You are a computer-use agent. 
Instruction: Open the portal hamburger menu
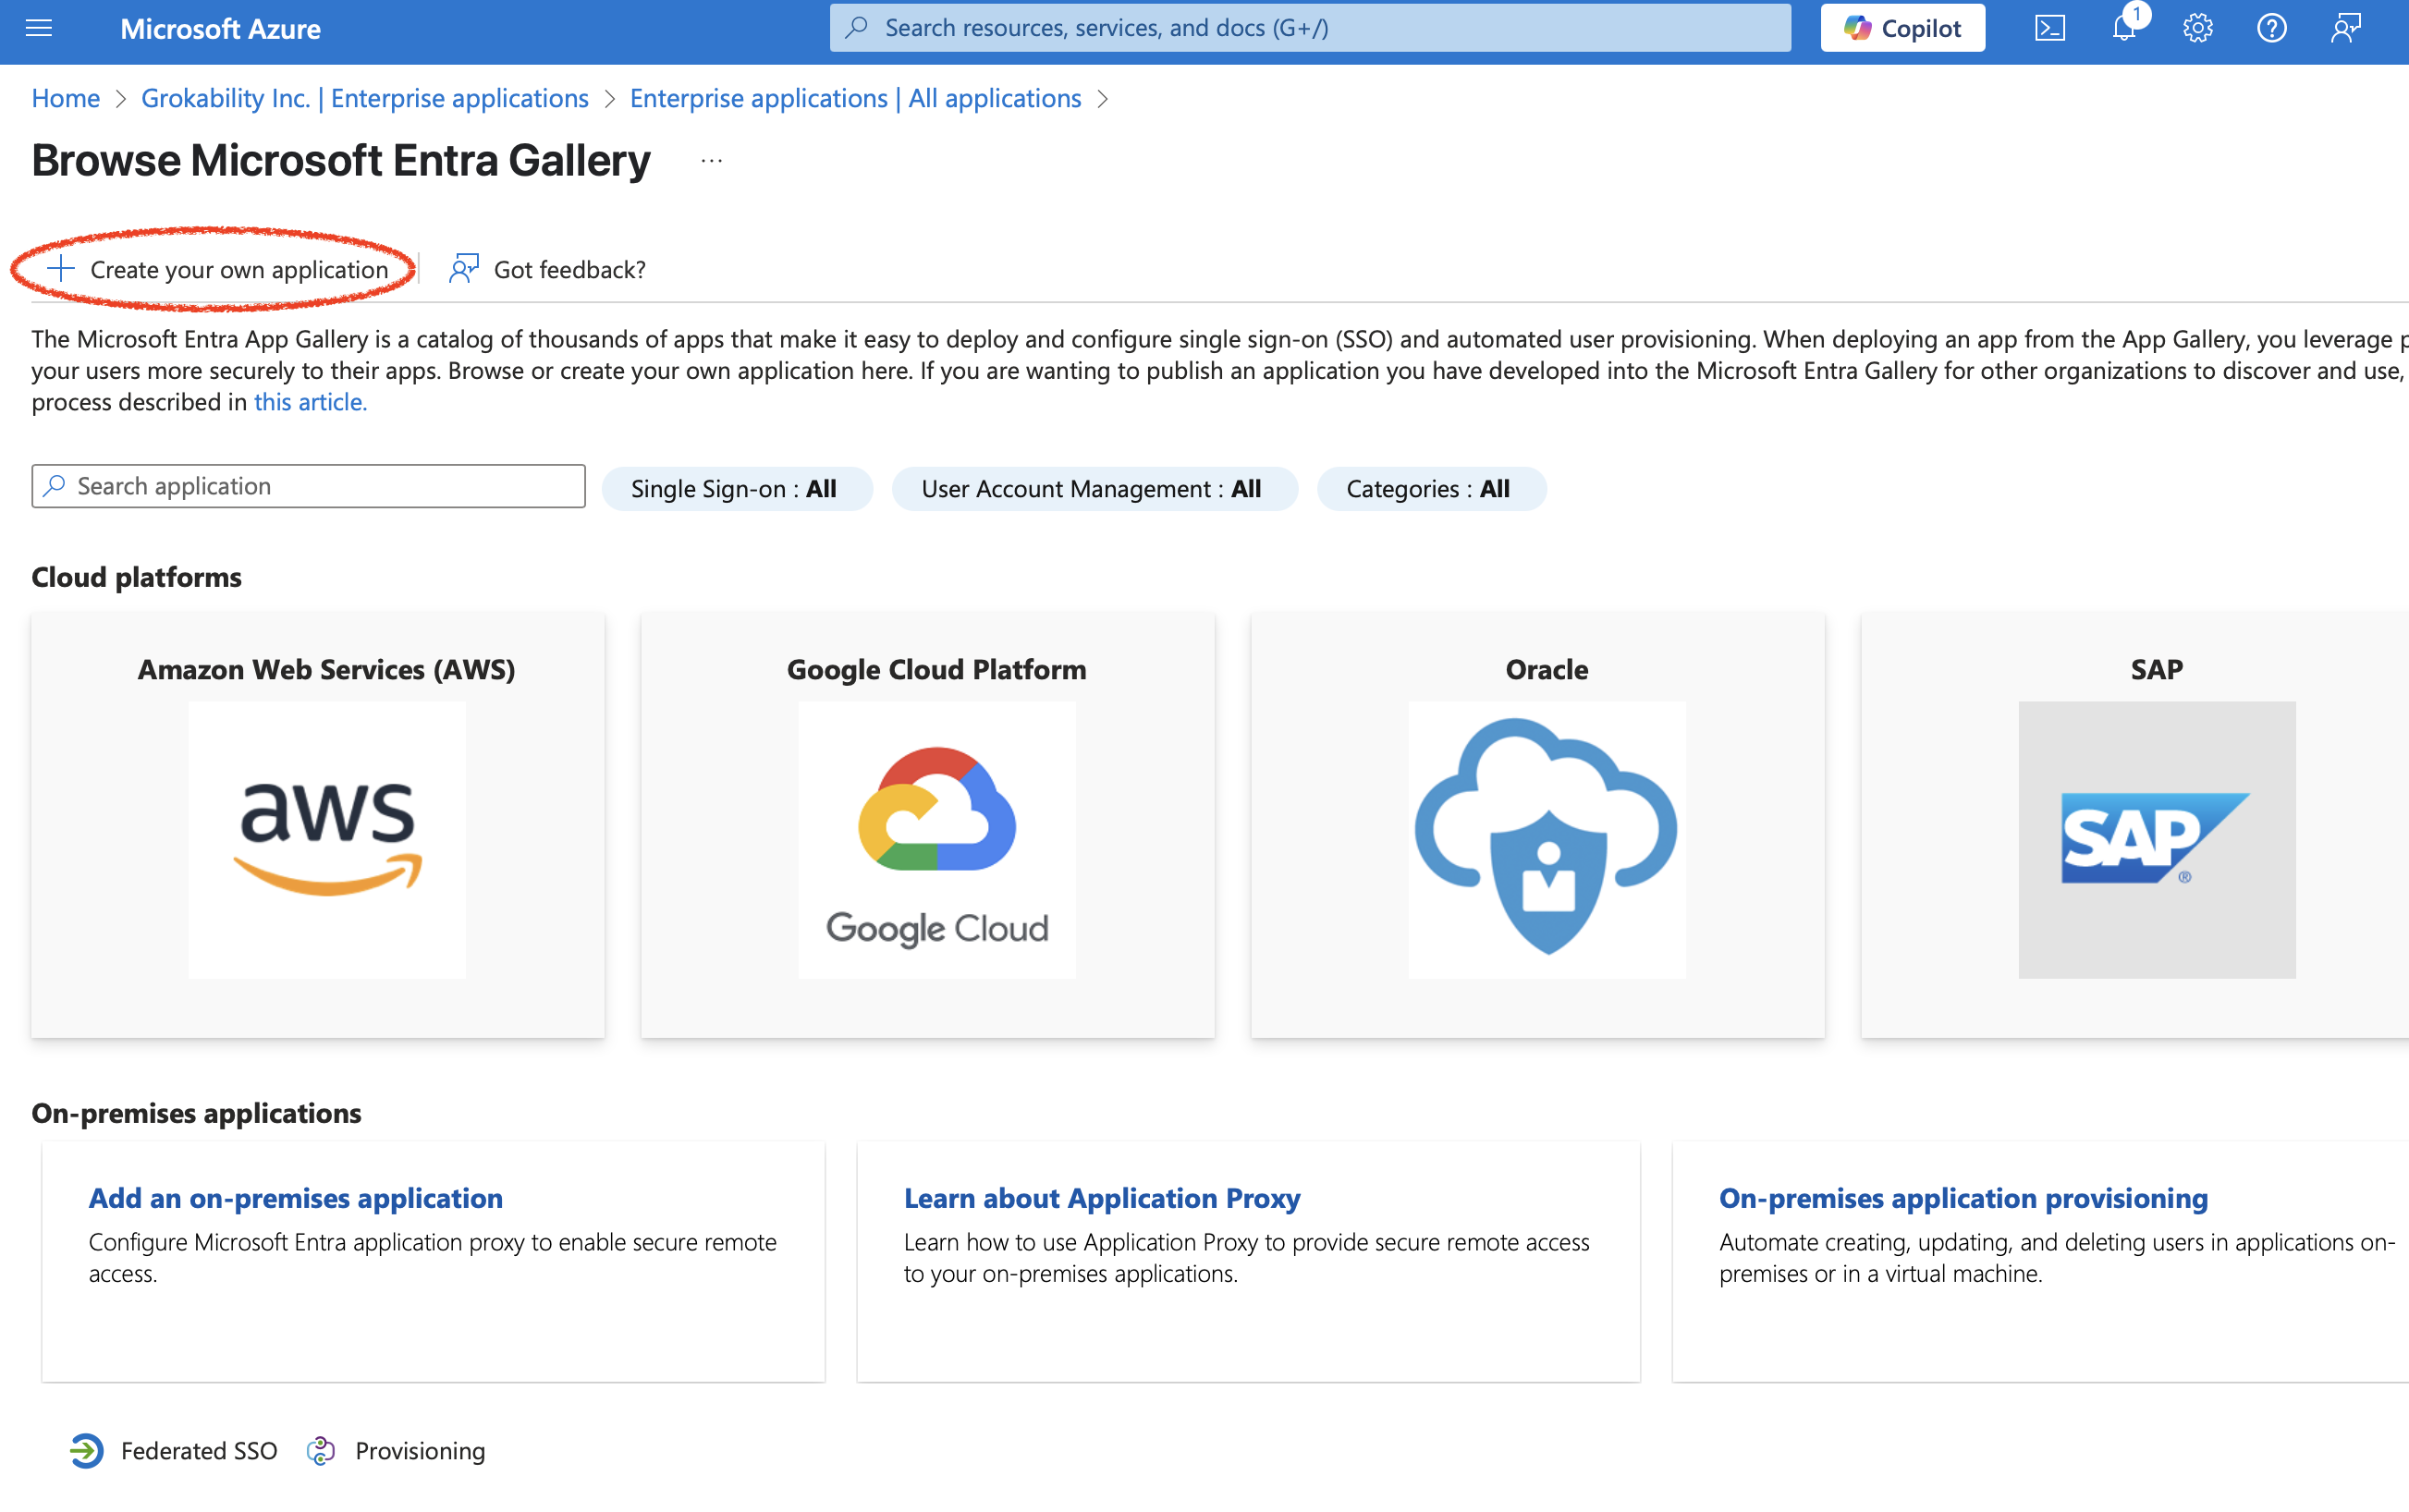pos(39,28)
